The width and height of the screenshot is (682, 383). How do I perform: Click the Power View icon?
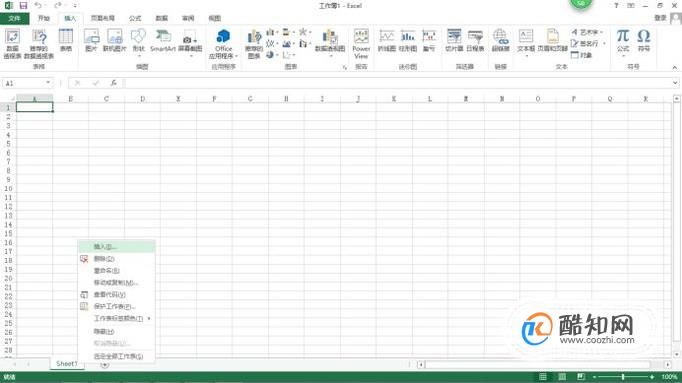361,43
